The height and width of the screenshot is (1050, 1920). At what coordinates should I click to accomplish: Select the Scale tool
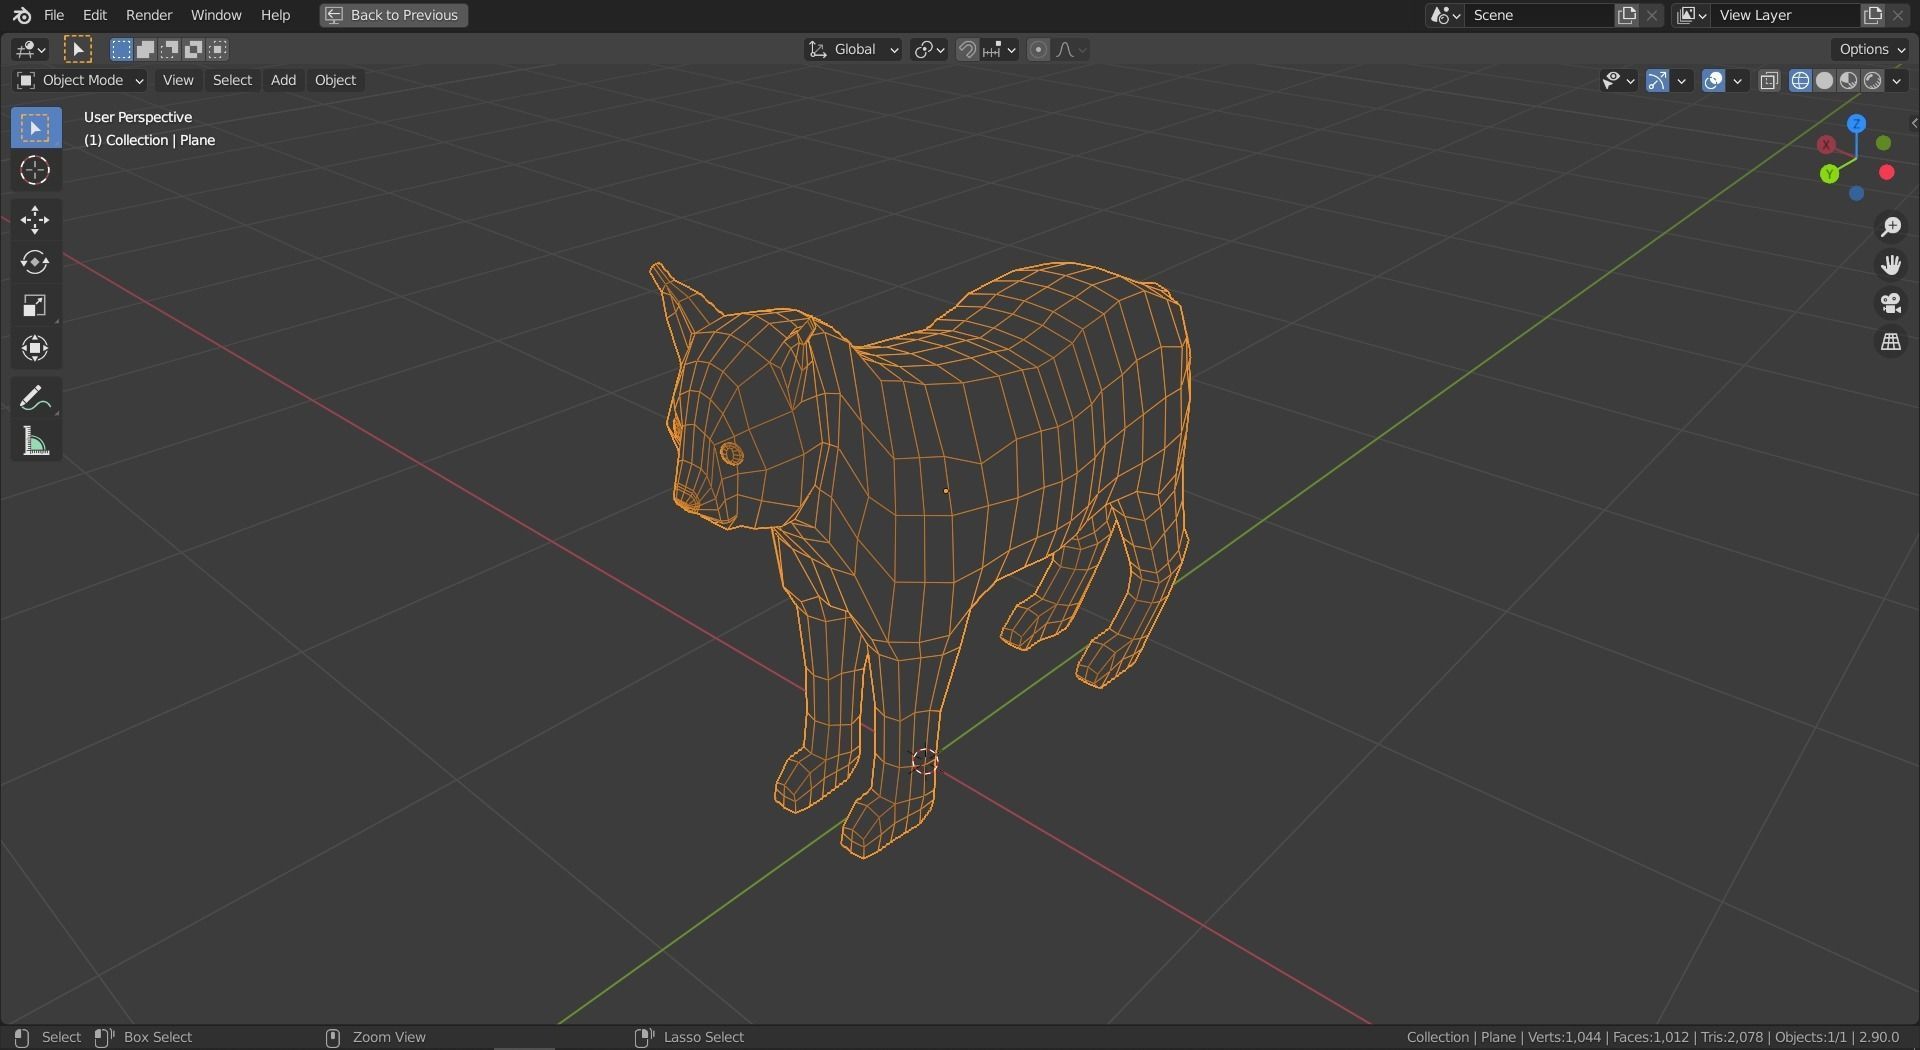click(x=35, y=306)
